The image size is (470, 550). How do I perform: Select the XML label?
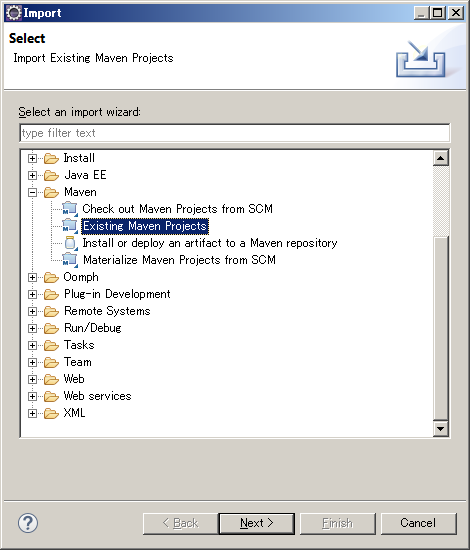coord(74,414)
